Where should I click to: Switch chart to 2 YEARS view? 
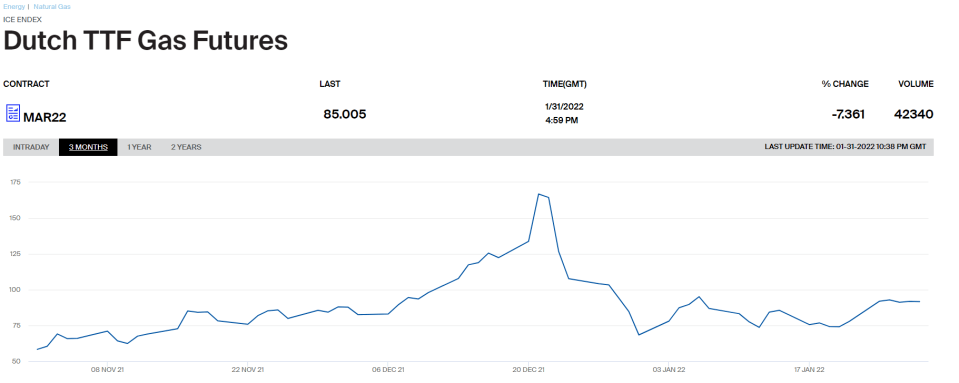(x=186, y=147)
